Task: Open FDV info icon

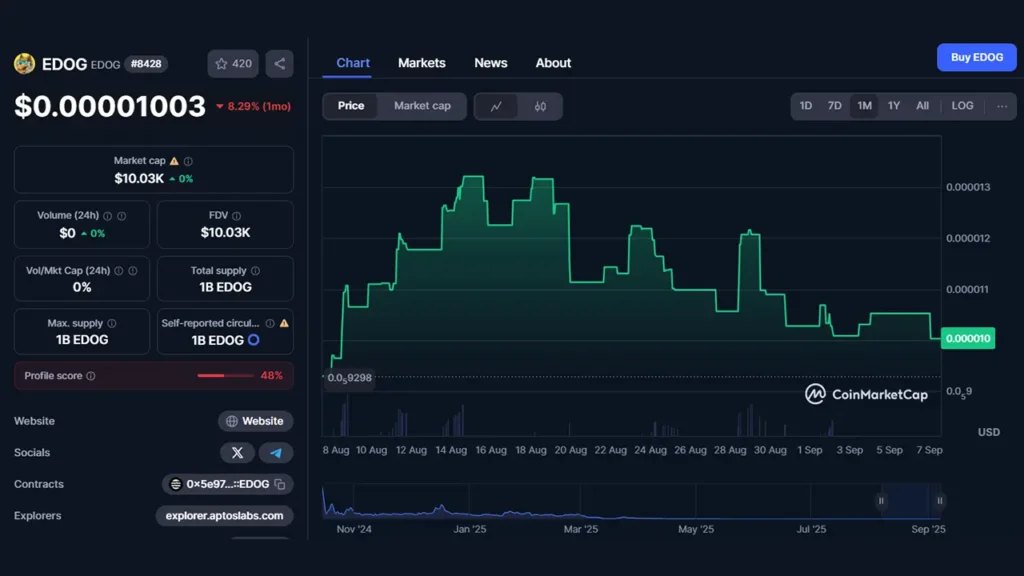Action: pyautogui.click(x=236, y=216)
